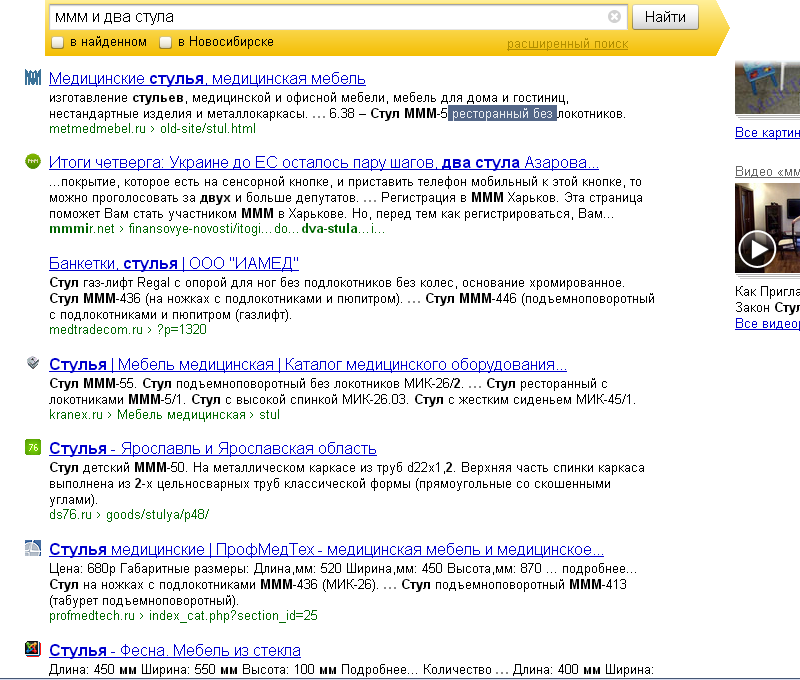Image resolution: width=800 pixels, height=680 pixels.
Task: Click favicon next to Медицинские стулья result
Action: pyautogui.click(x=33, y=78)
